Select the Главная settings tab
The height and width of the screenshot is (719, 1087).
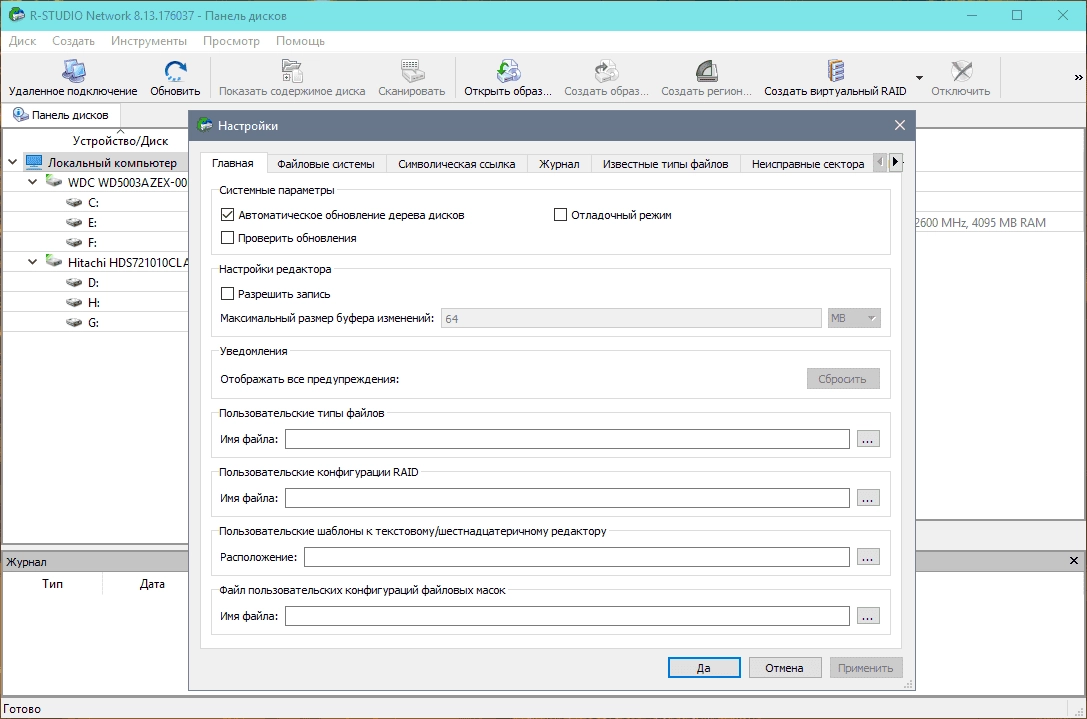[x=233, y=163]
